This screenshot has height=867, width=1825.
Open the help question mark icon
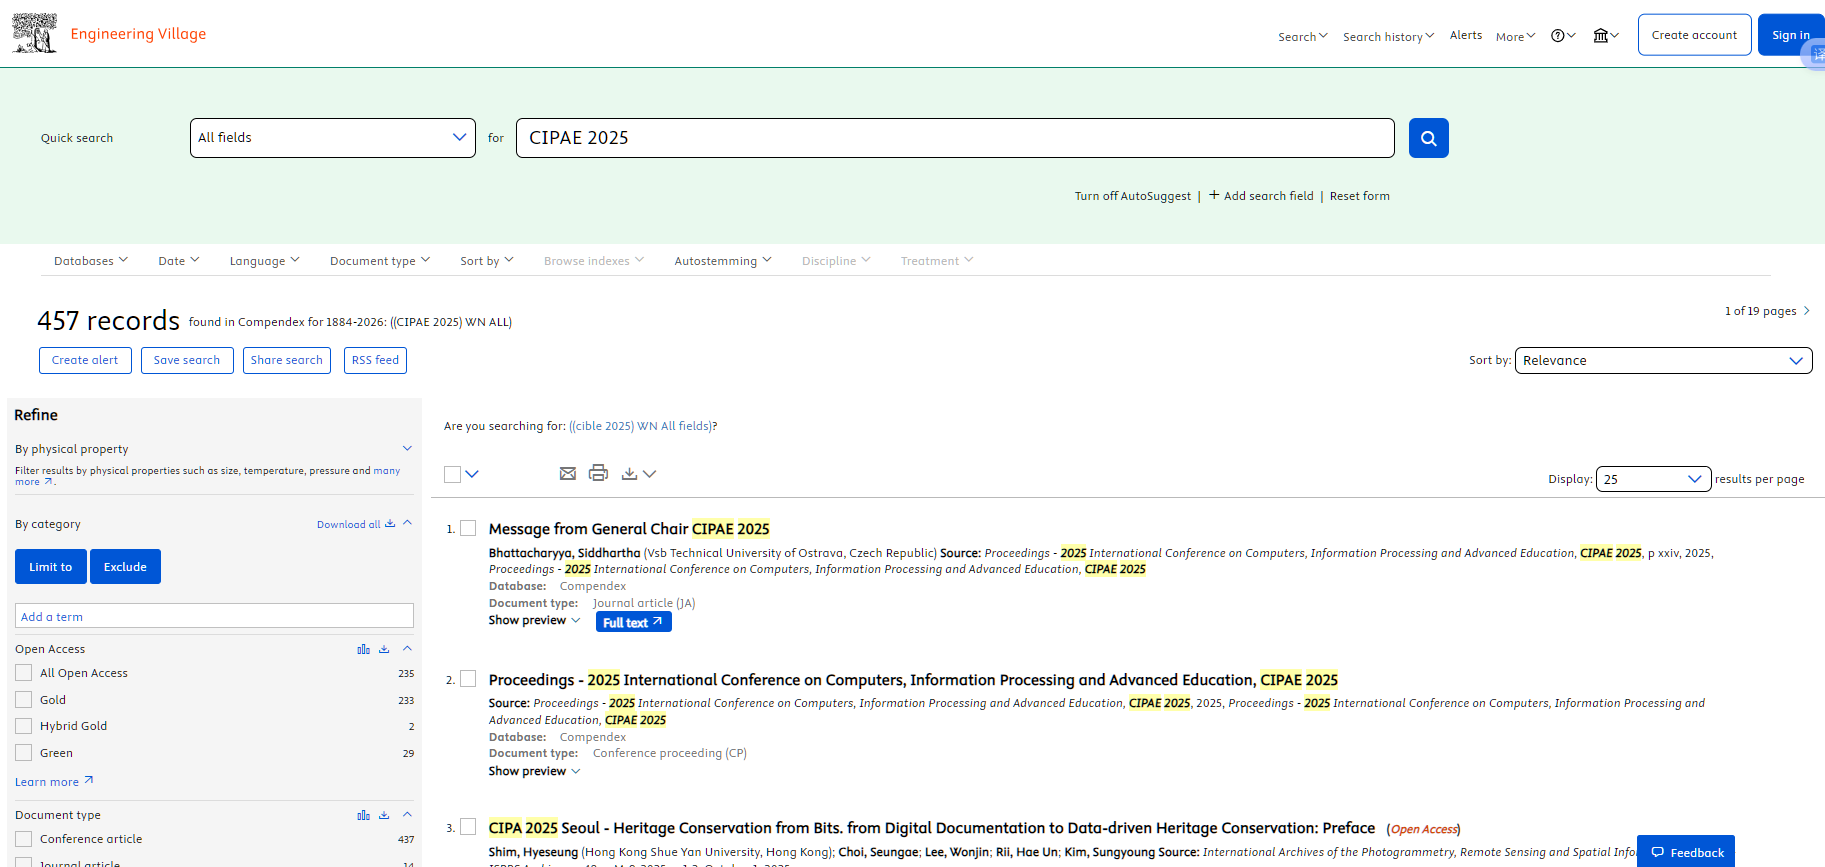coord(1558,36)
